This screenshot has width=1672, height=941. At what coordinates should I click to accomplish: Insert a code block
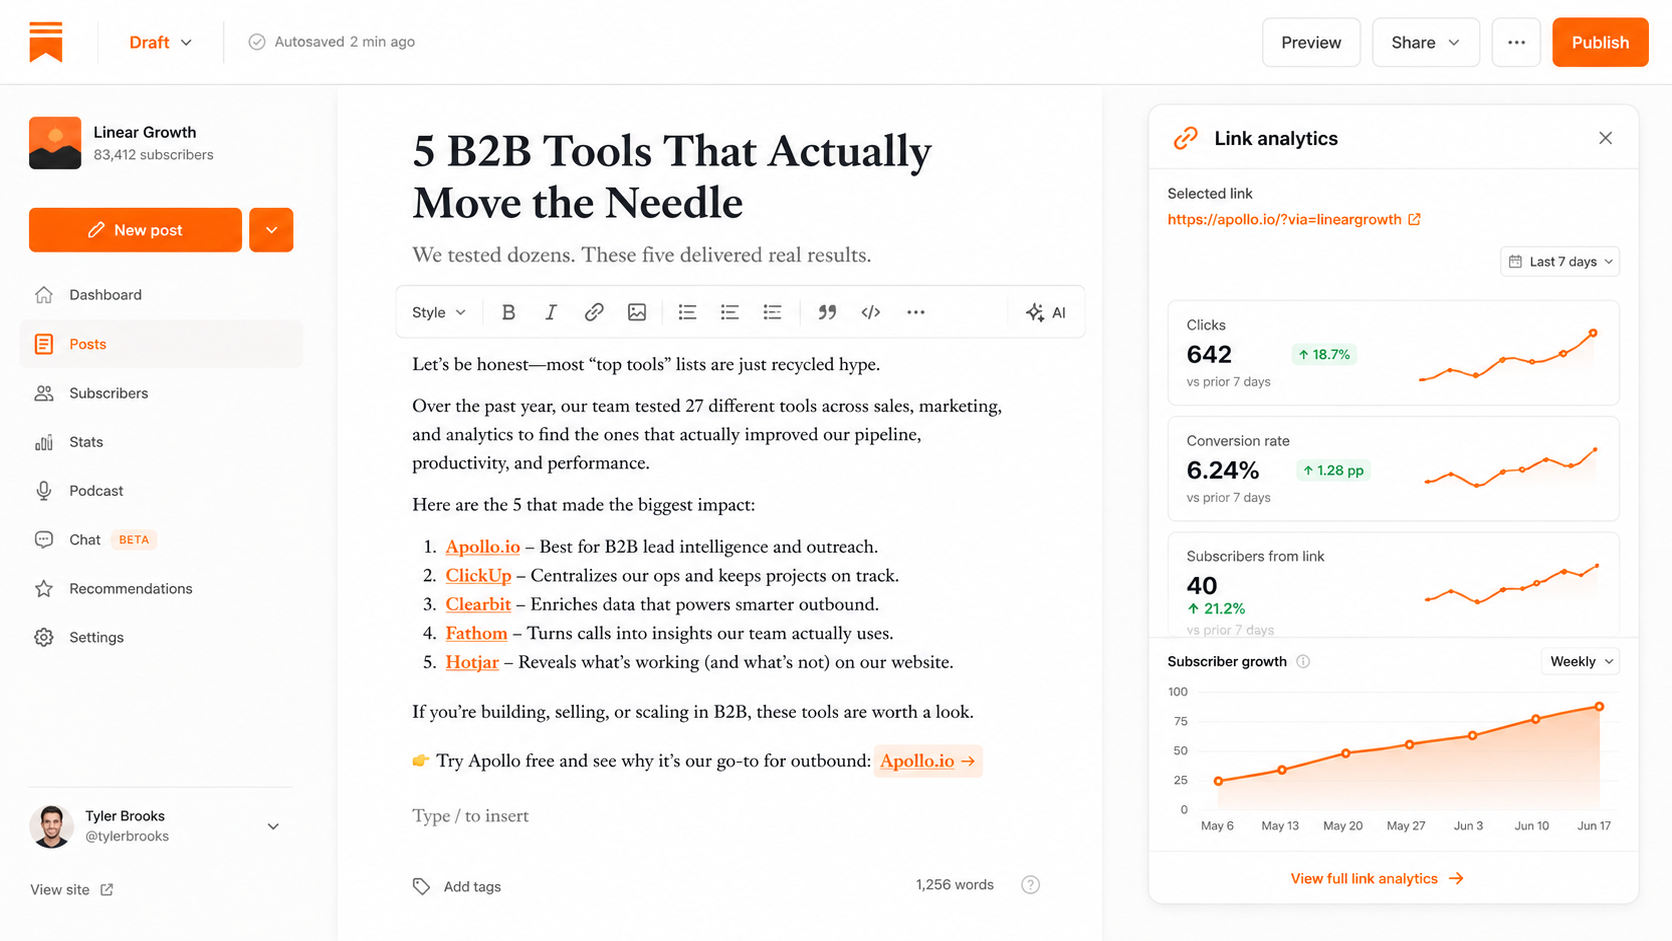871,312
